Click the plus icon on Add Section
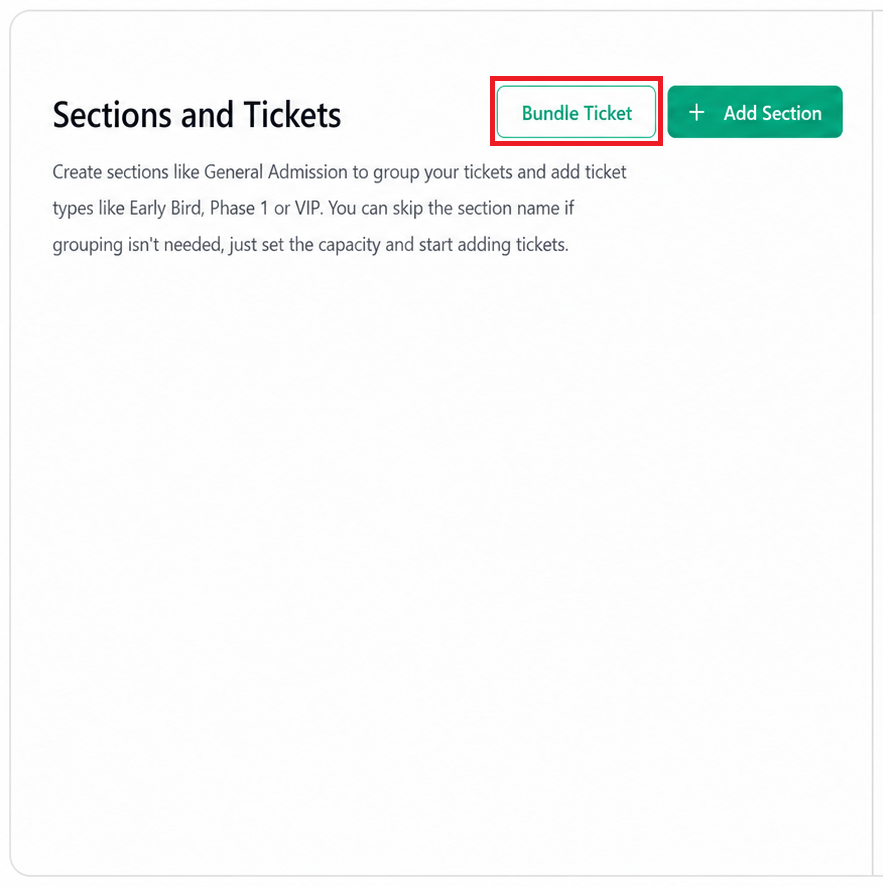Screen dimensions: 883x887 tap(696, 112)
